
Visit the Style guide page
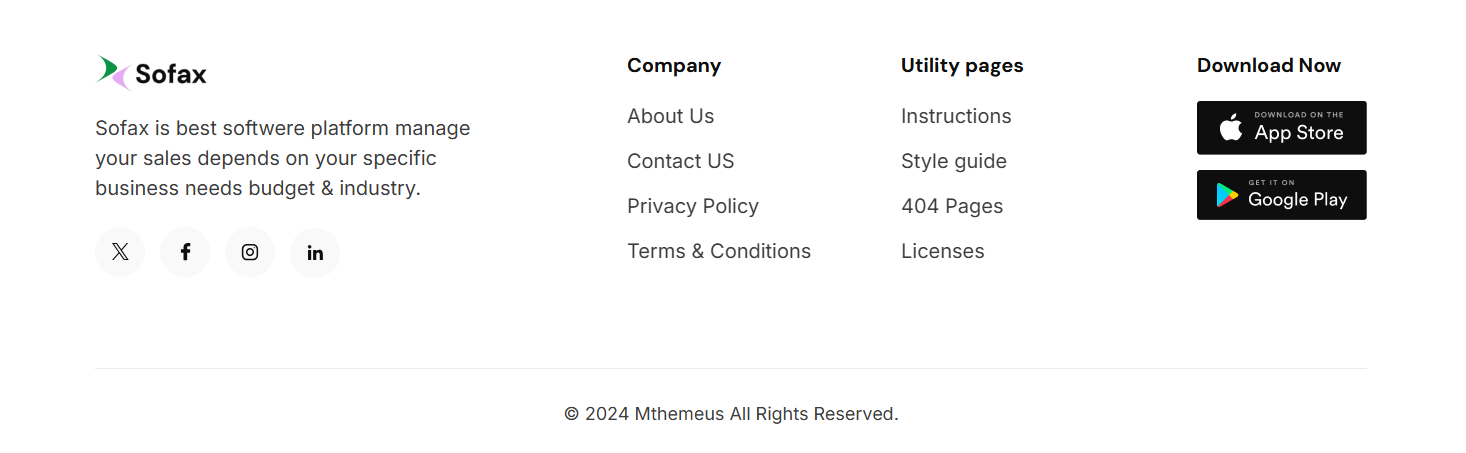(953, 161)
